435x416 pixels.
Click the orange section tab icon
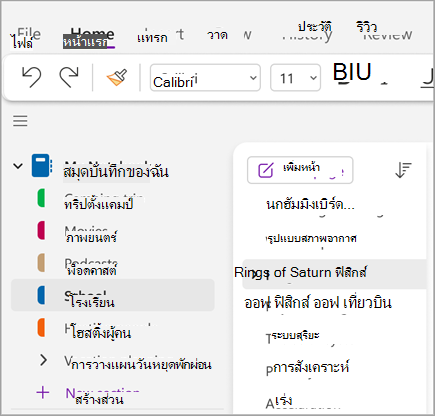tap(41, 328)
